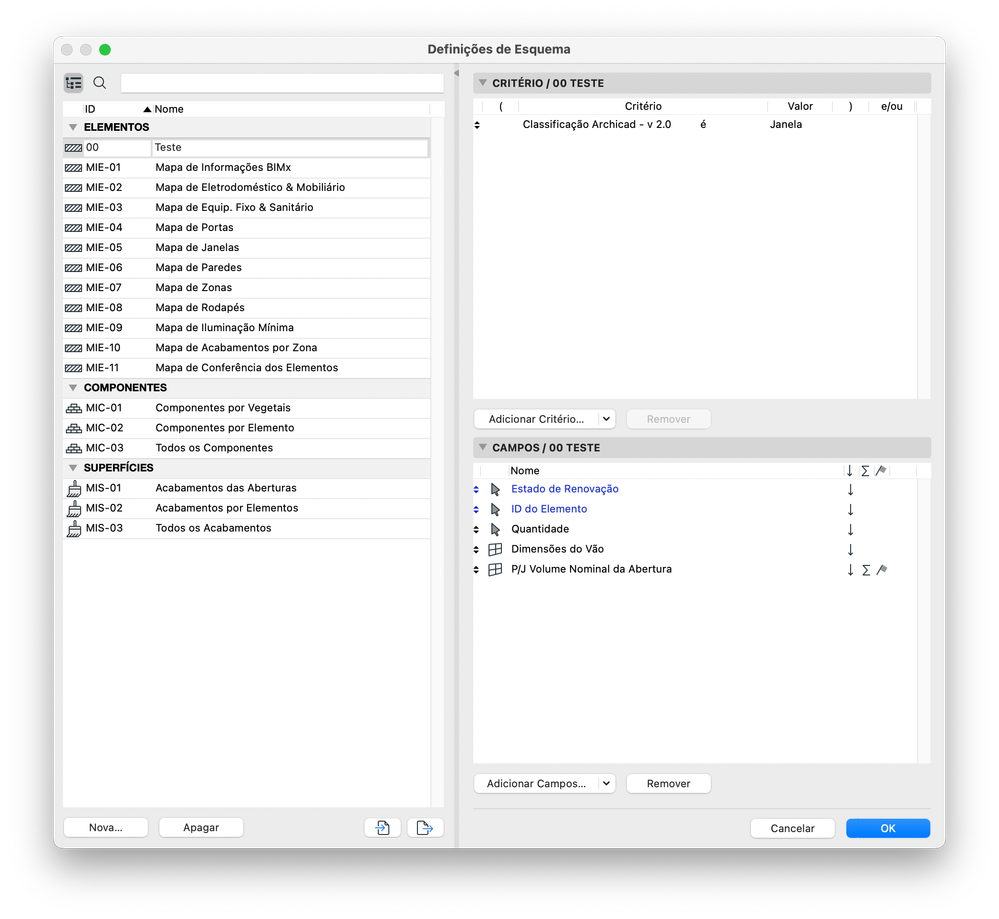Image resolution: width=999 pixels, height=919 pixels.
Task: Click the flag column header icon
Action: pos(881,471)
